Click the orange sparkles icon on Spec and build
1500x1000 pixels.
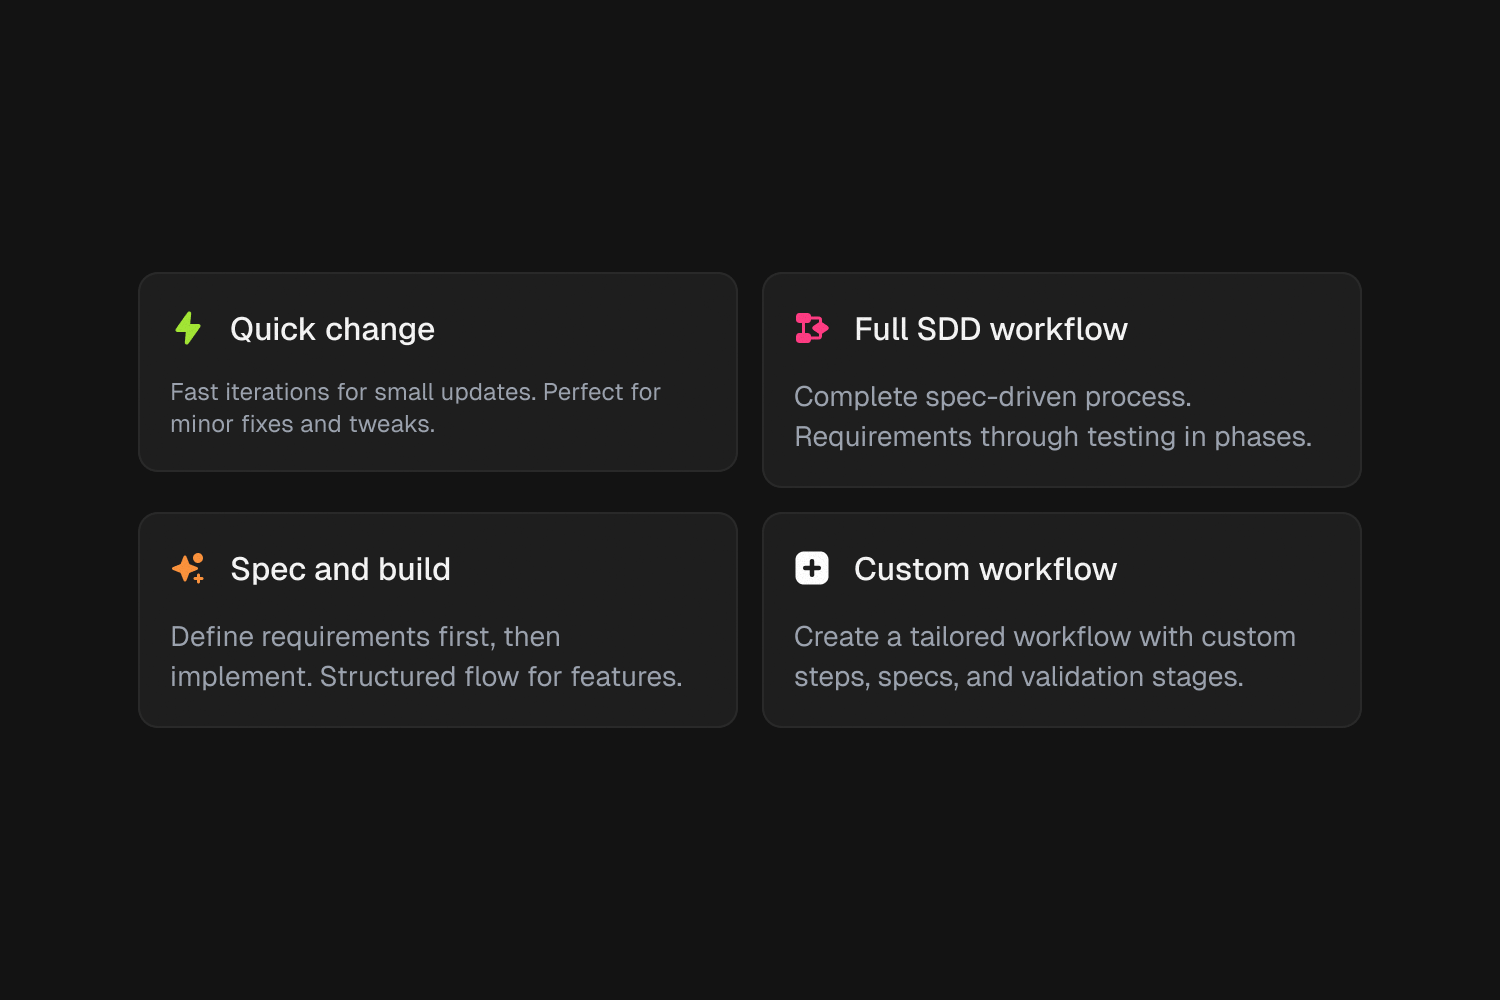coord(187,568)
